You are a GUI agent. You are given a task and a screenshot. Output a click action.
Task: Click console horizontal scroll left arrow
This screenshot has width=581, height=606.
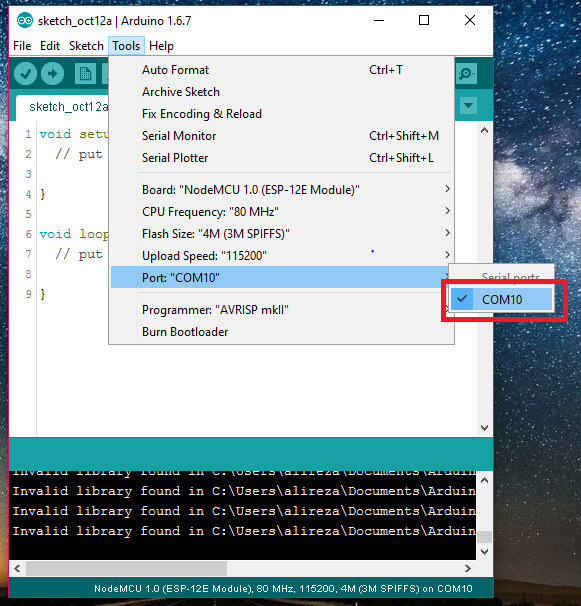point(17,569)
